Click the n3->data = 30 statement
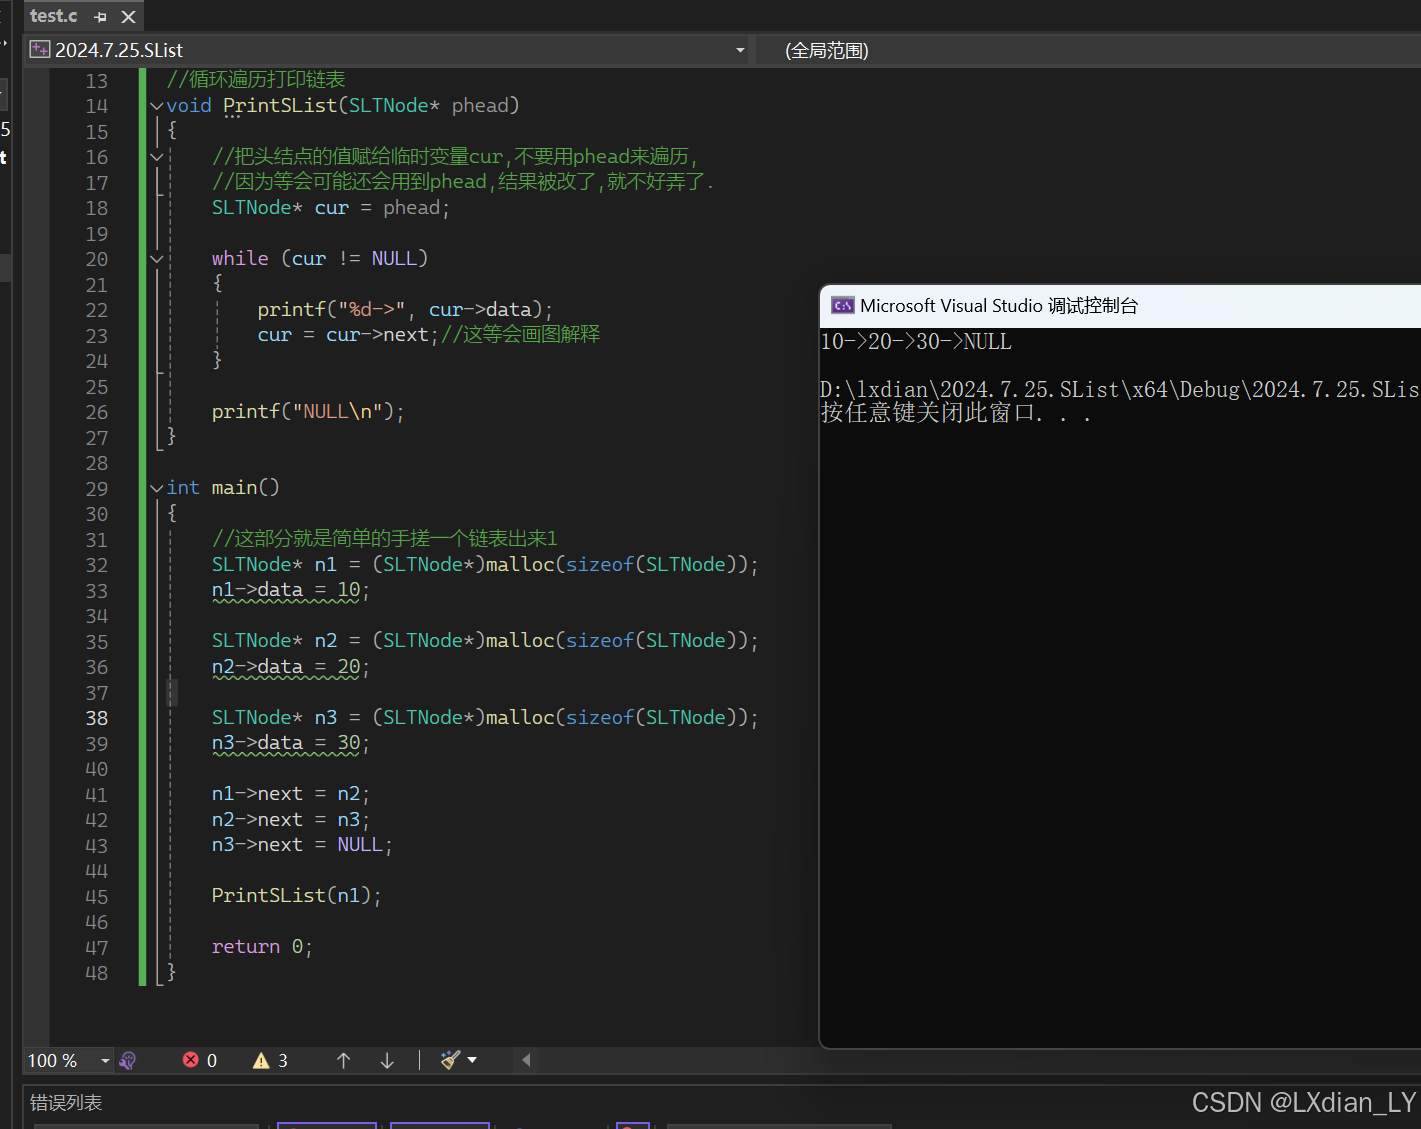Viewport: 1421px width, 1129px height. pyautogui.click(x=290, y=743)
